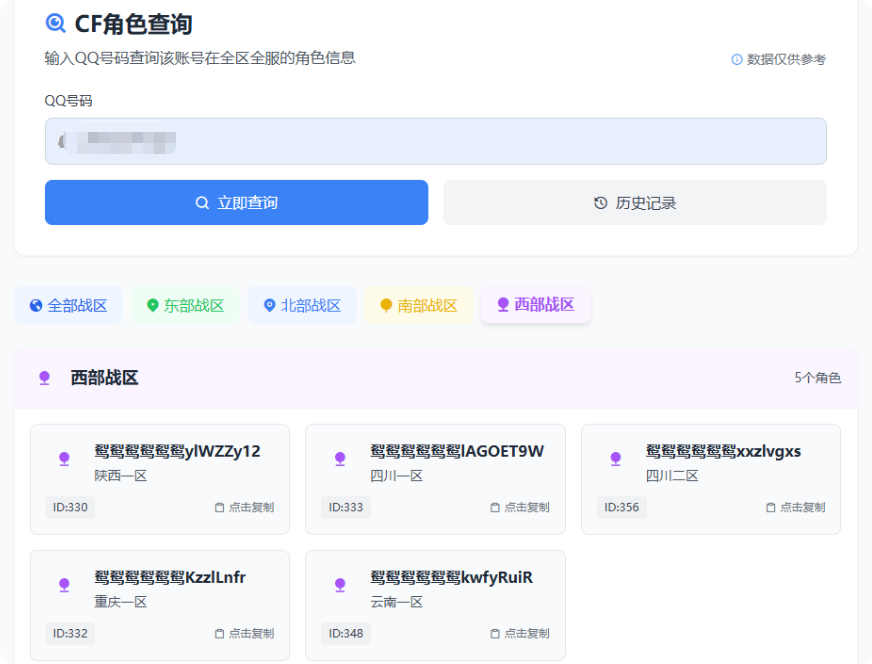Switch to the 北部战区 tab

(x=302, y=305)
